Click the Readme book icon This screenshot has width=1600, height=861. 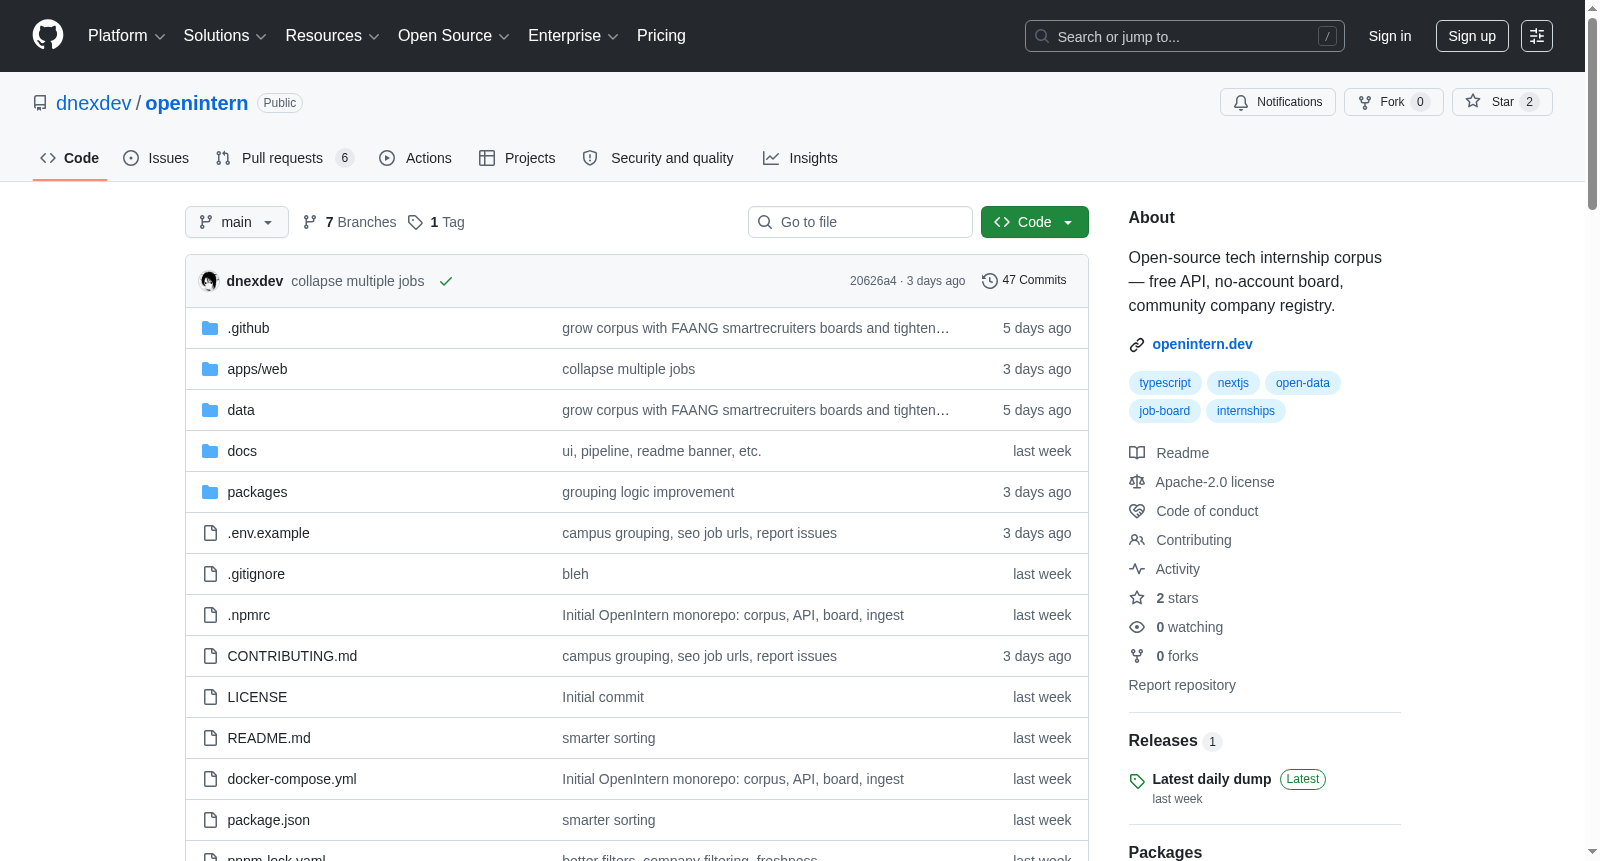click(1137, 453)
